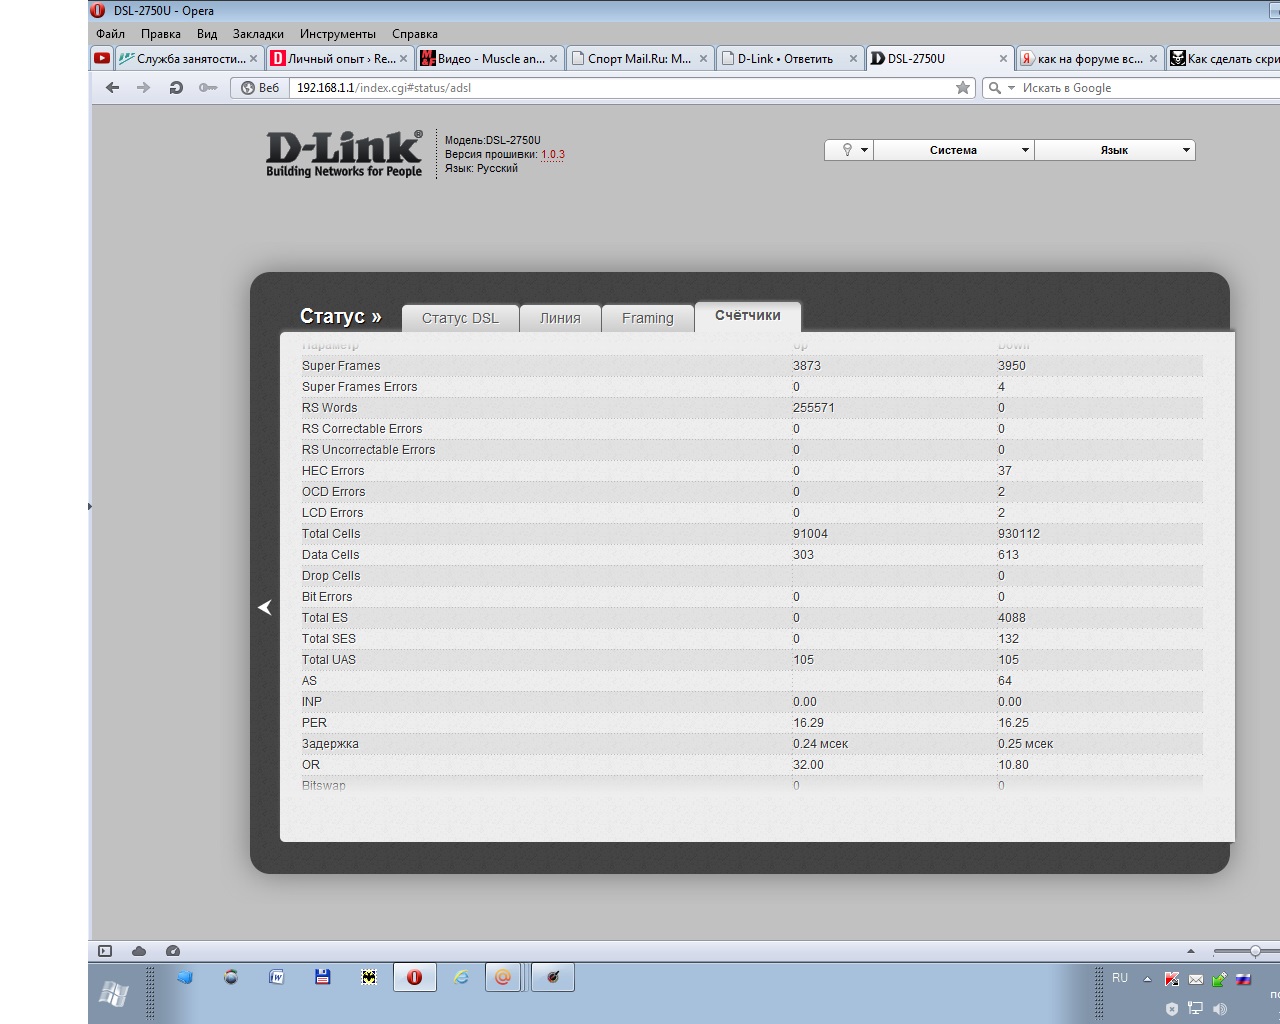The image size is (1280, 1024).
Task: Open the 'Вид' menu
Action: (x=207, y=34)
